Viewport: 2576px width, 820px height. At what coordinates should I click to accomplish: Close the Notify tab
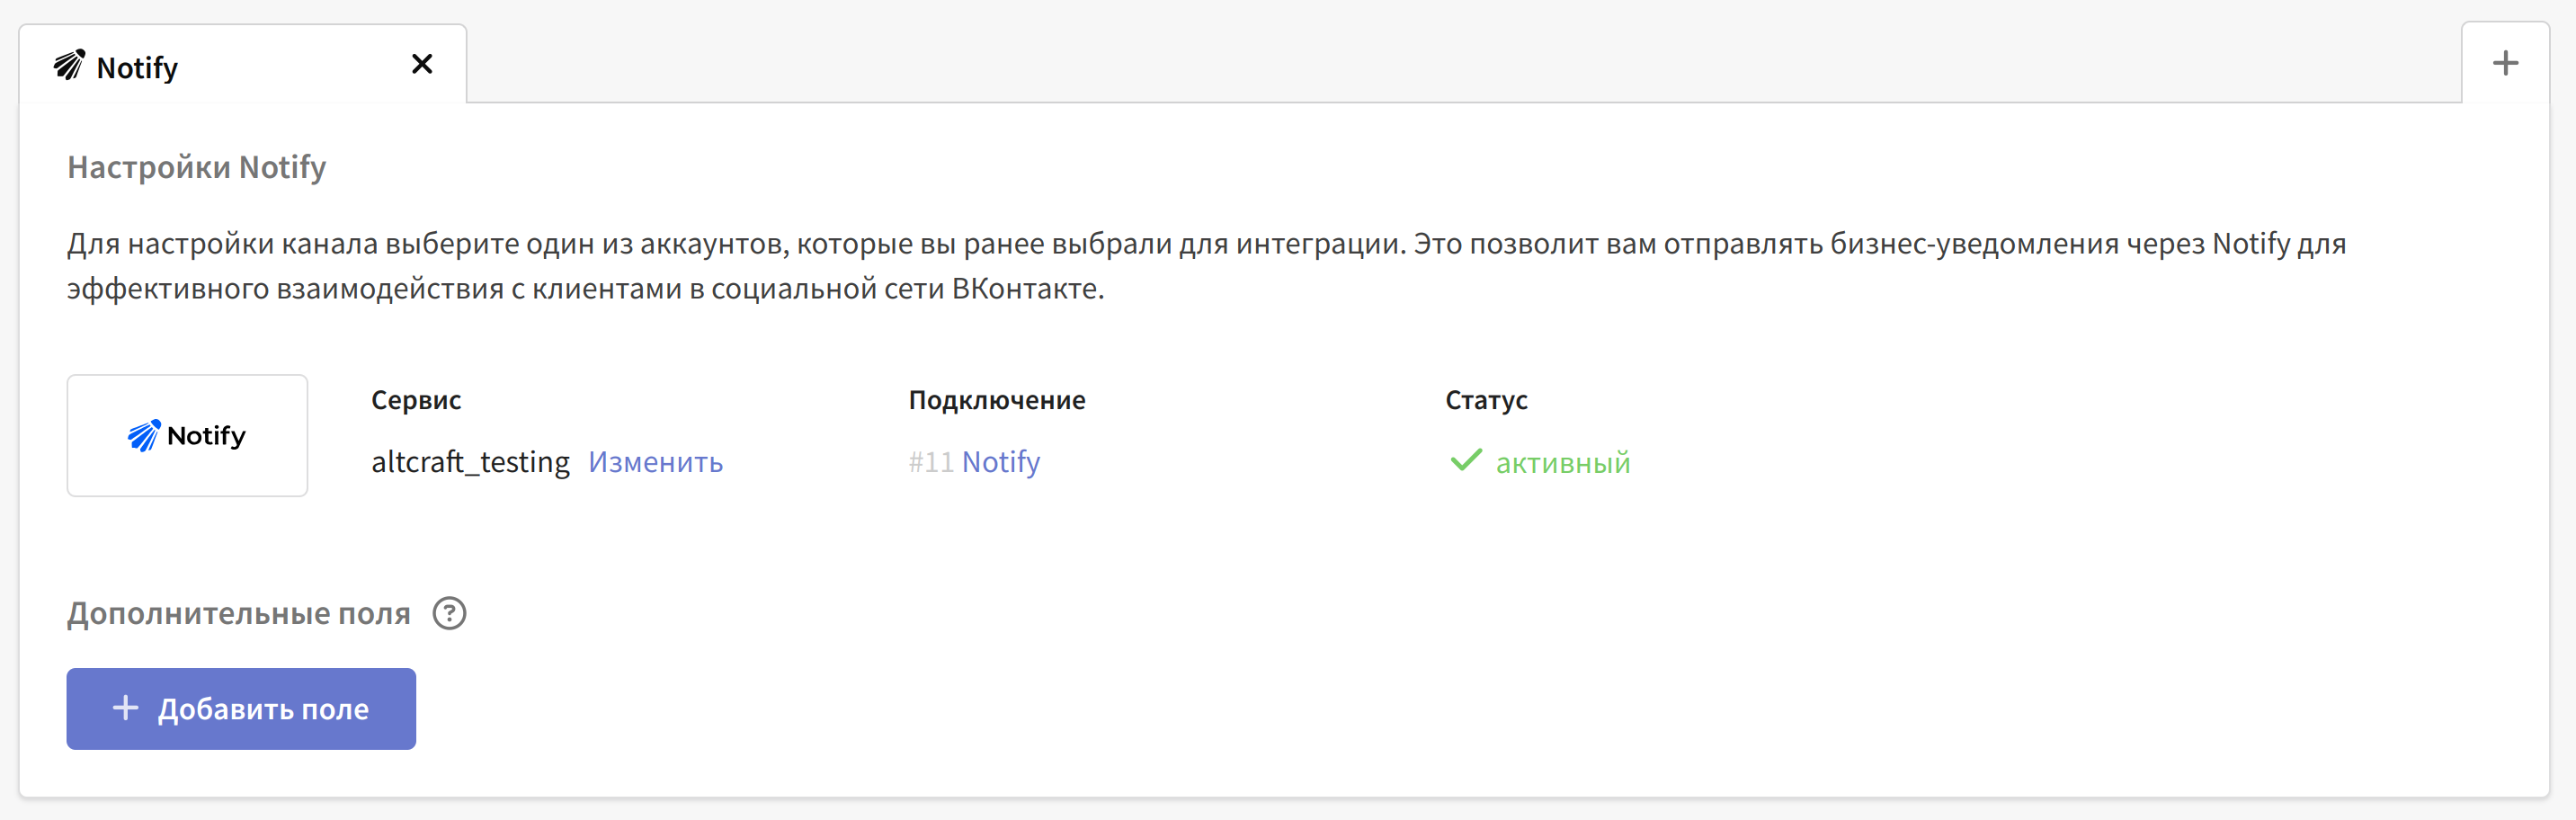(x=422, y=65)
